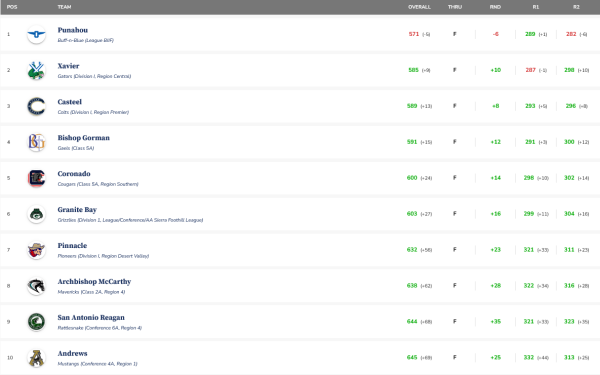Select Casteel's overall score 589
Image resolution: width=600 pixels, height=375 pixels.
coord(412,106)
